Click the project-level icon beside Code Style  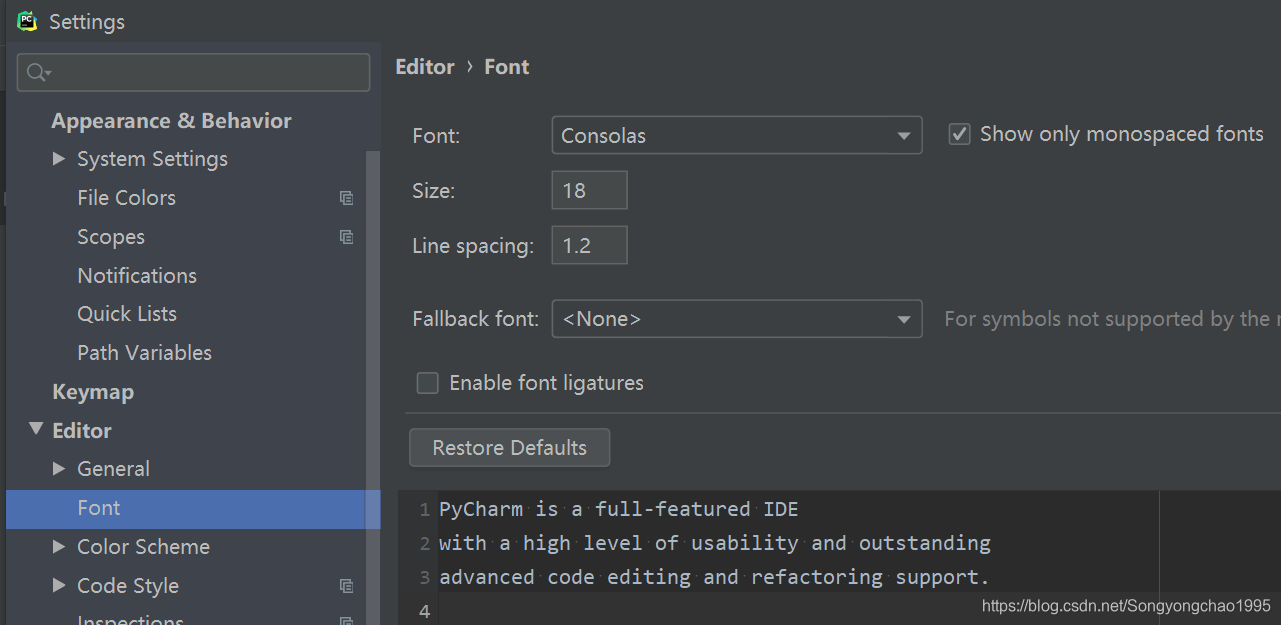[346, 586]
